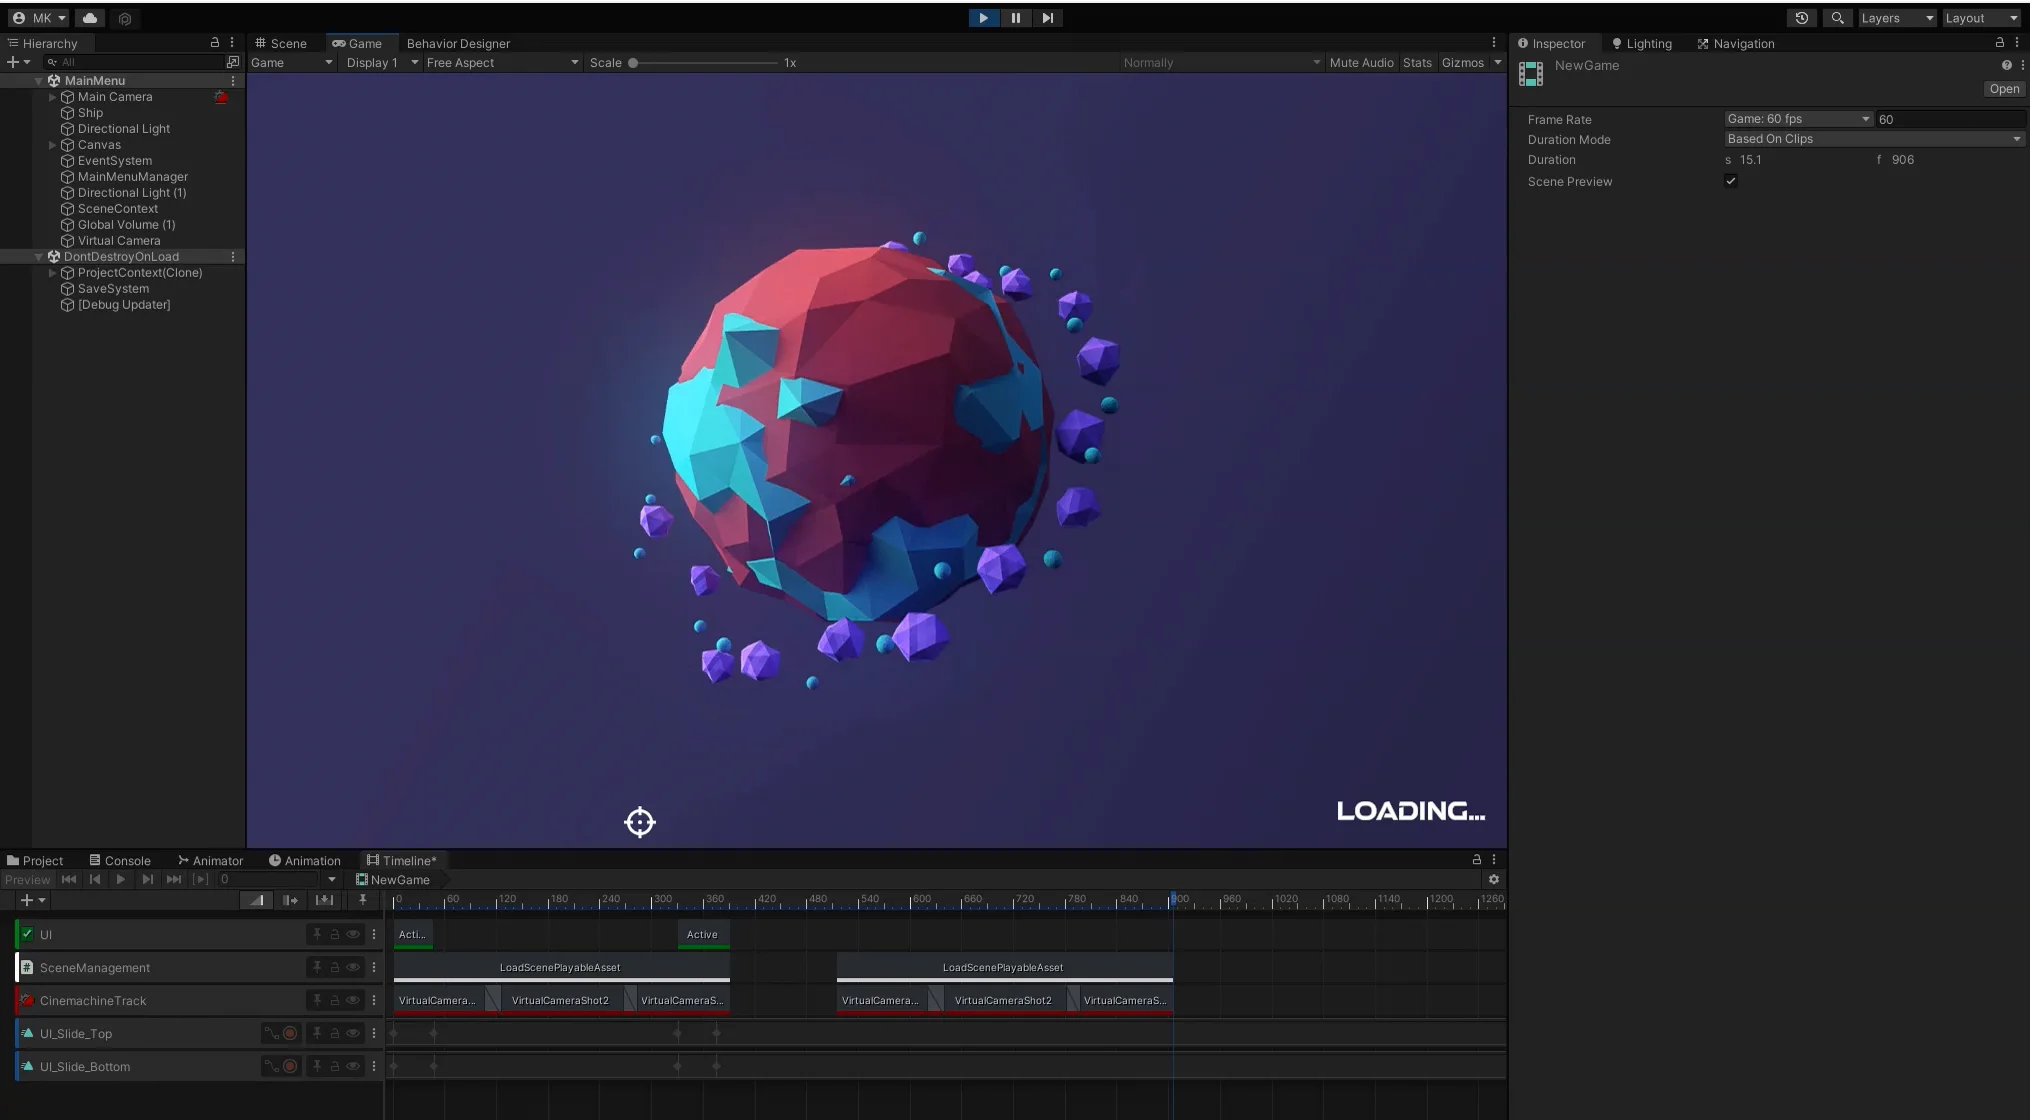This screenshot has height=1120, width=2030.
Task: Click the timeline settings gear icon
Action: (x=1493, y=880)
